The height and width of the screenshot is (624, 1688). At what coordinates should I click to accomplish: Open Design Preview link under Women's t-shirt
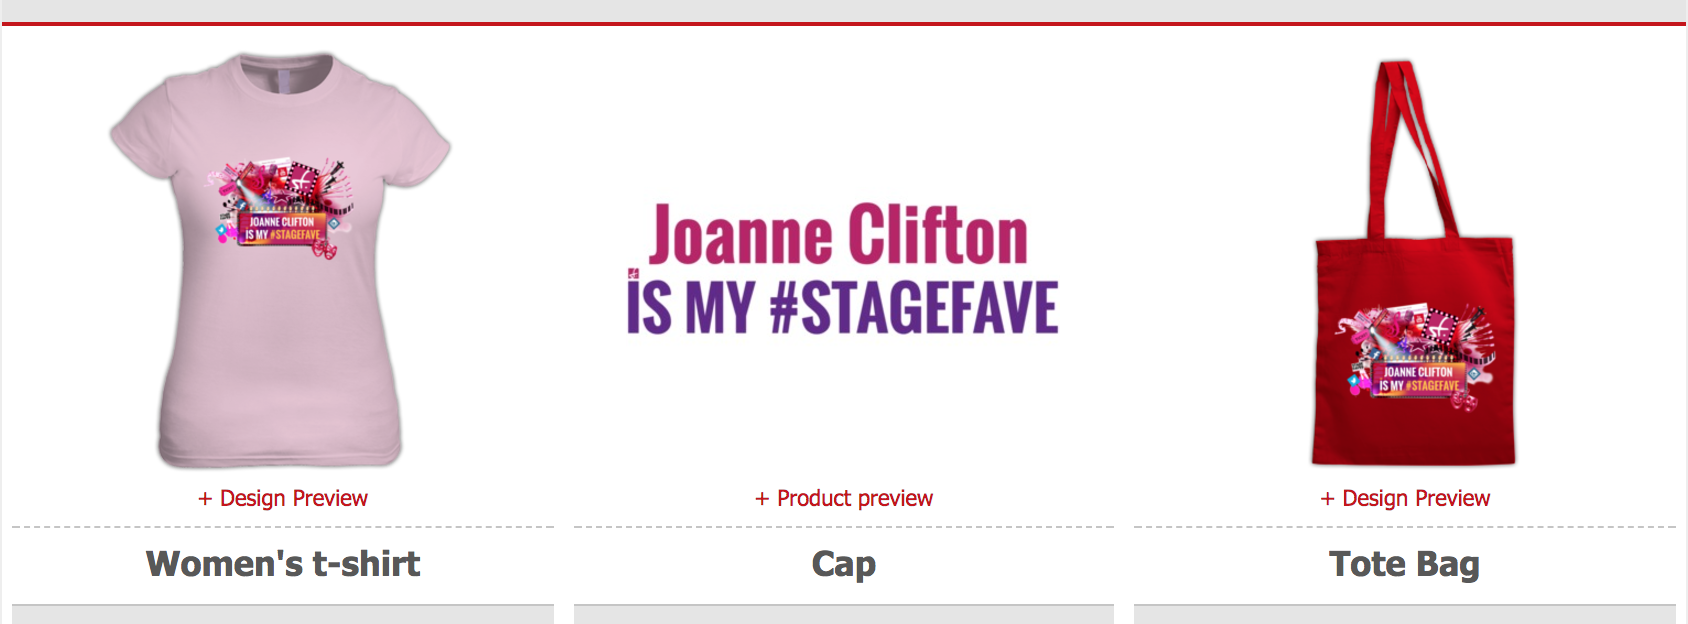283,498
